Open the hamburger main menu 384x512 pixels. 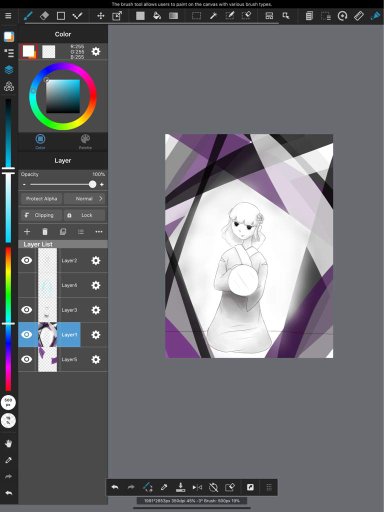[x=8, y=16]
